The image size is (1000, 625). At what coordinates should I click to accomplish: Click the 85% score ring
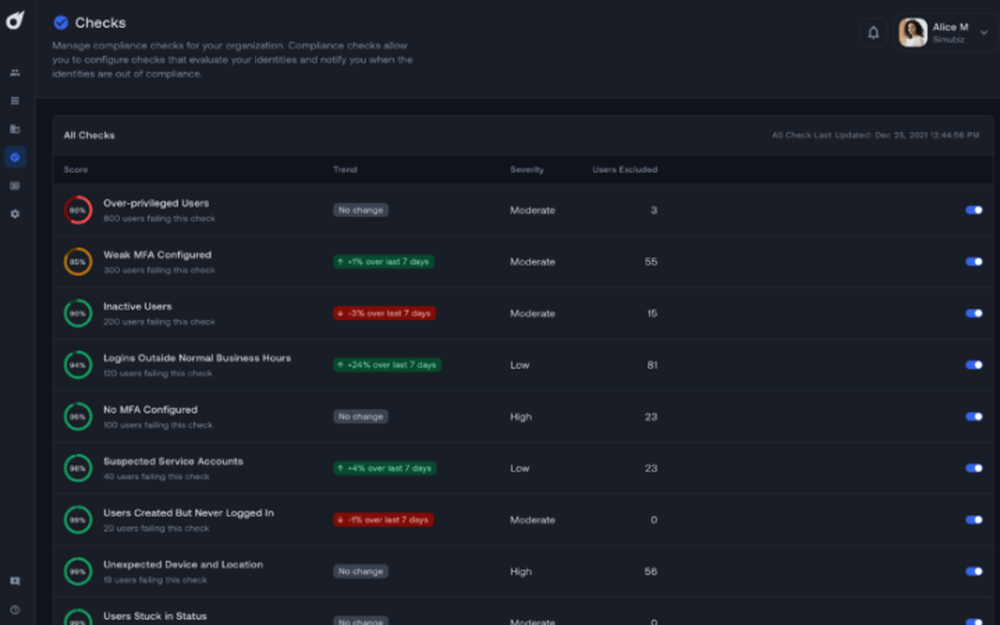[78, 262]
